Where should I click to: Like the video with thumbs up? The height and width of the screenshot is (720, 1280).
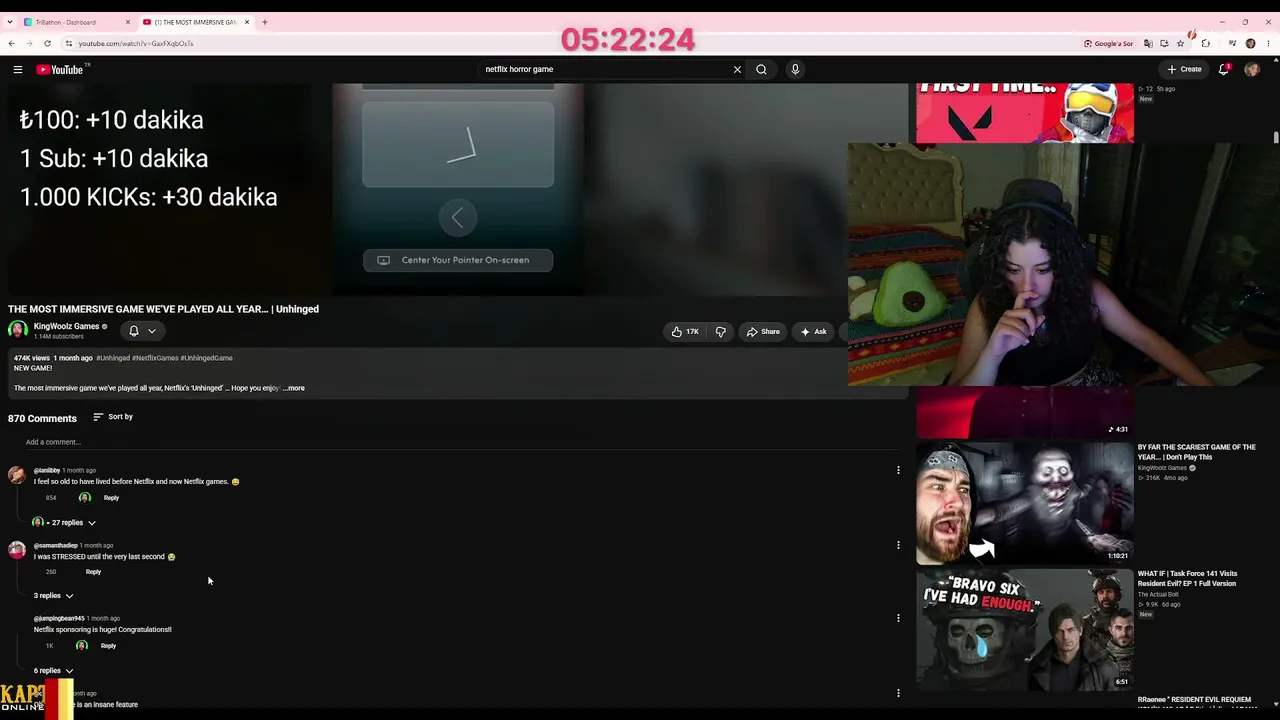point(685,331)
